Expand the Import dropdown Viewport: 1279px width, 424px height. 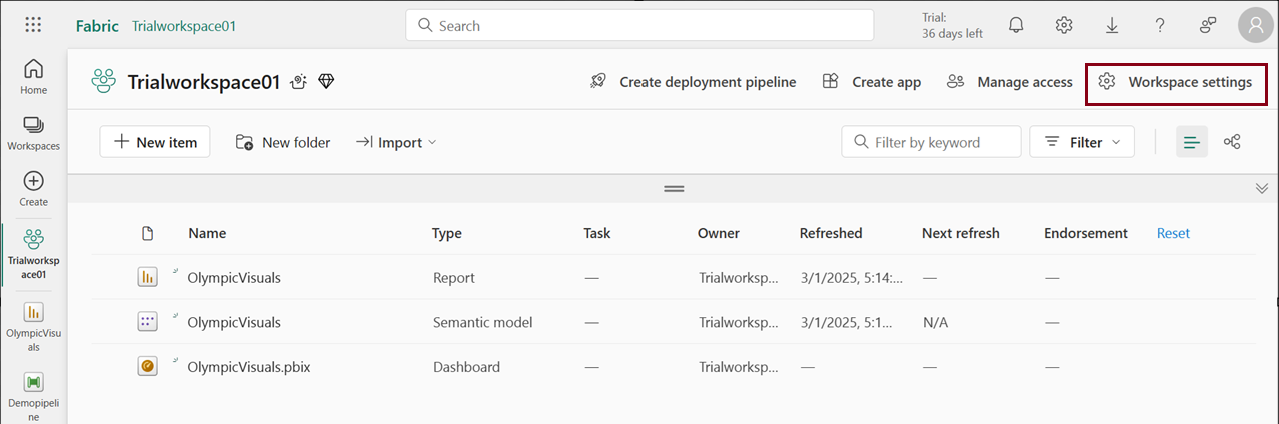(397, 142)
